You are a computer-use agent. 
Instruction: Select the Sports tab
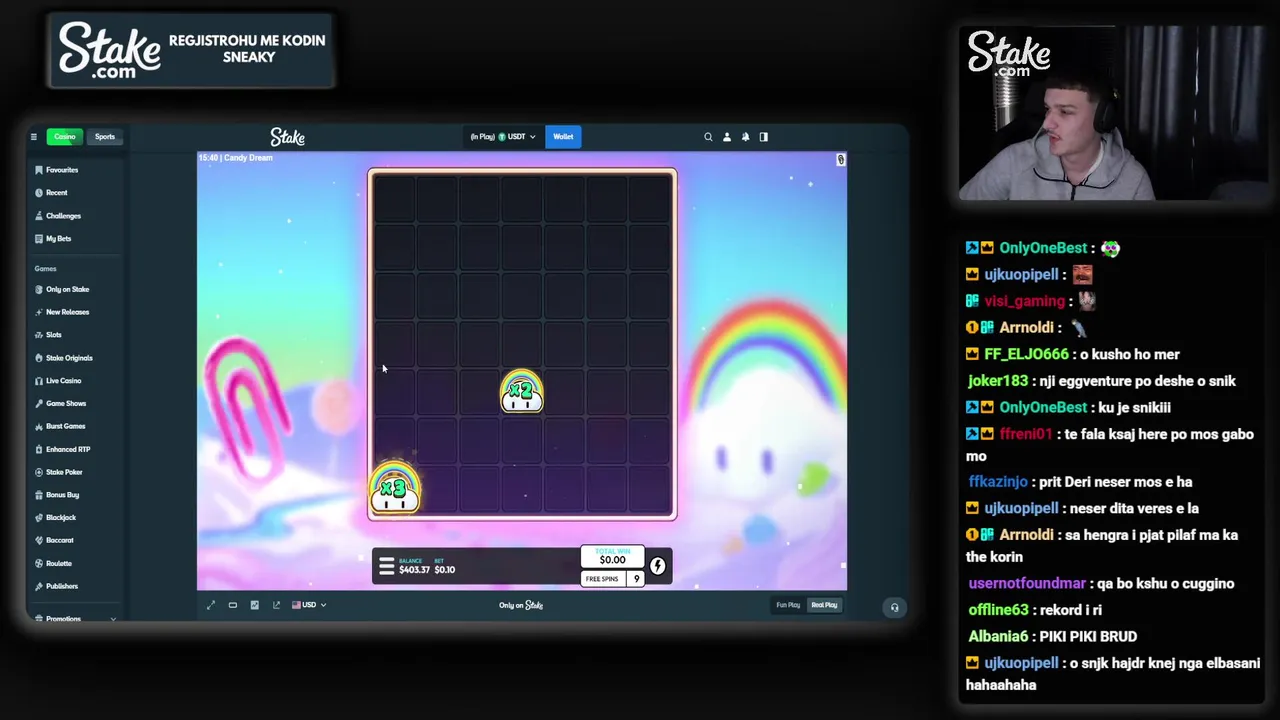coord(105,137)
